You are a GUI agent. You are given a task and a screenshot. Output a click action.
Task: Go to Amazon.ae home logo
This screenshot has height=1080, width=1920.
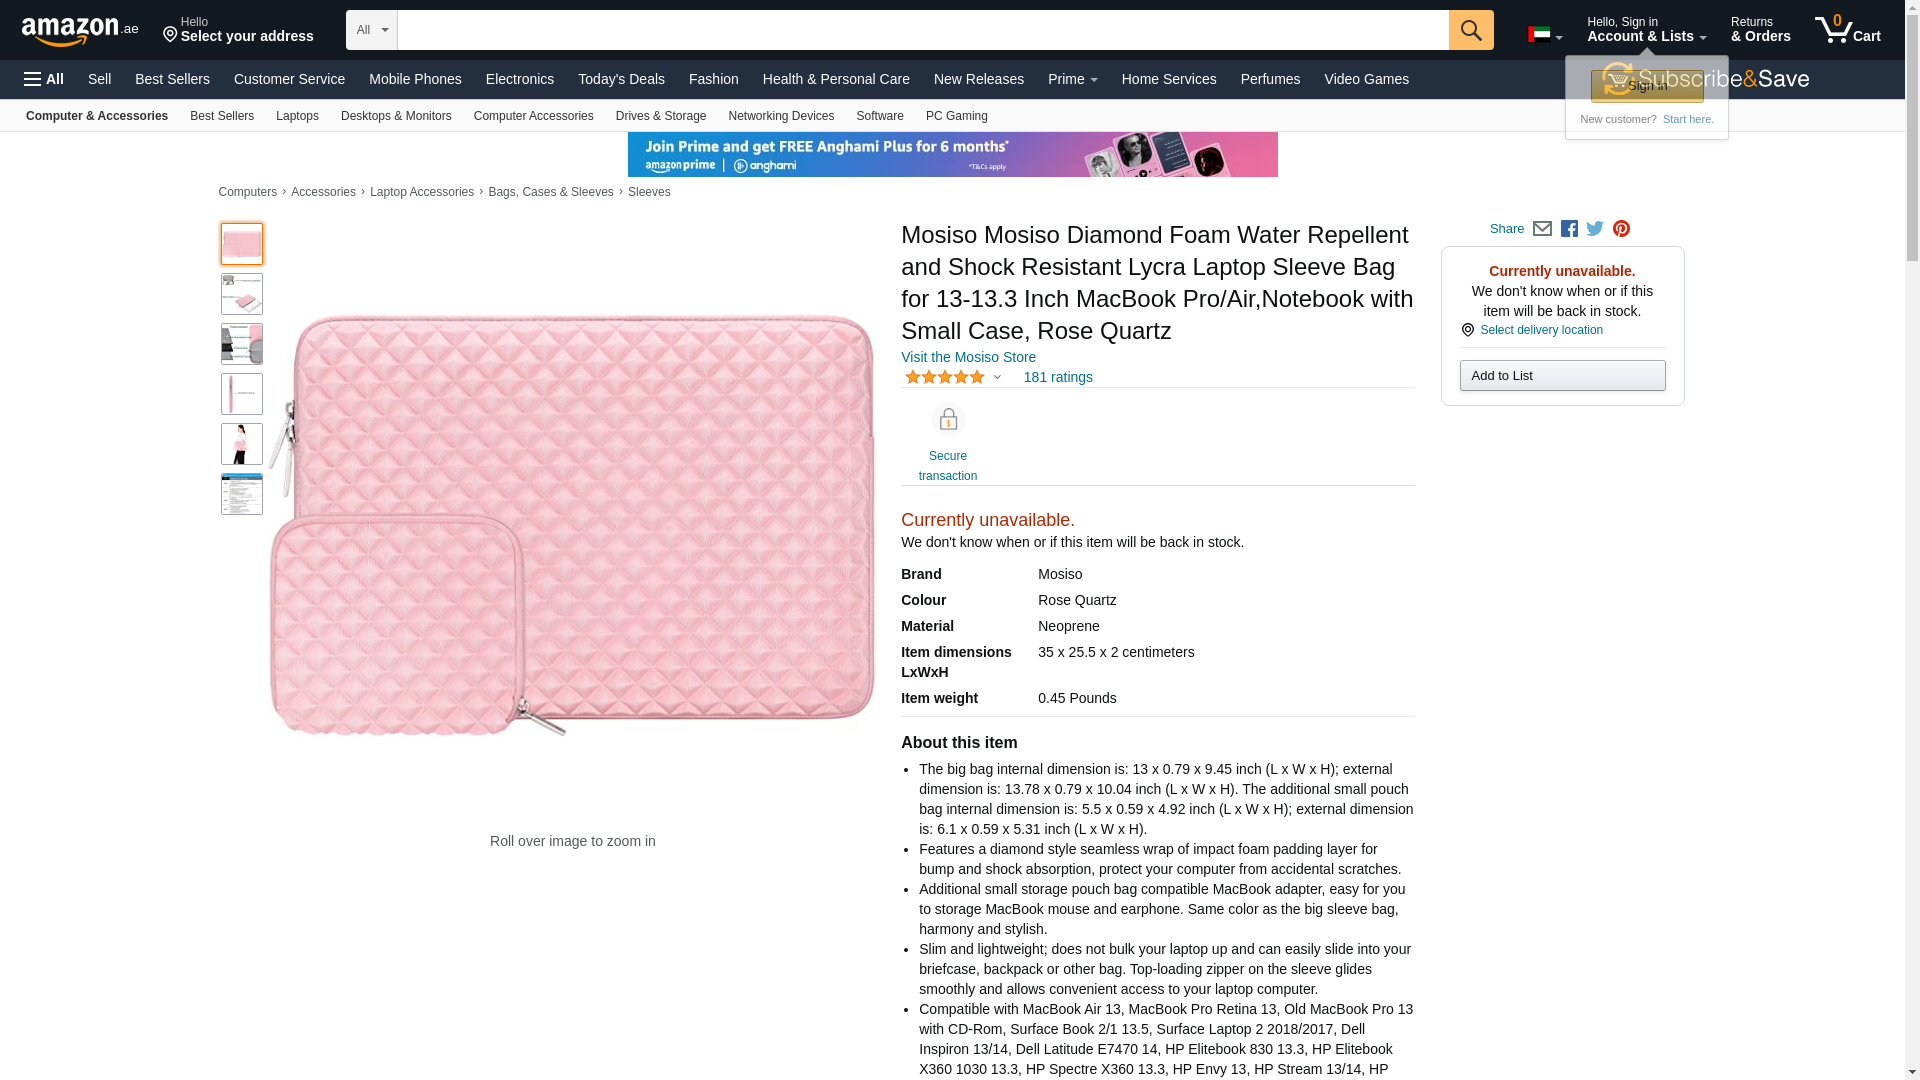click(80, 31)
